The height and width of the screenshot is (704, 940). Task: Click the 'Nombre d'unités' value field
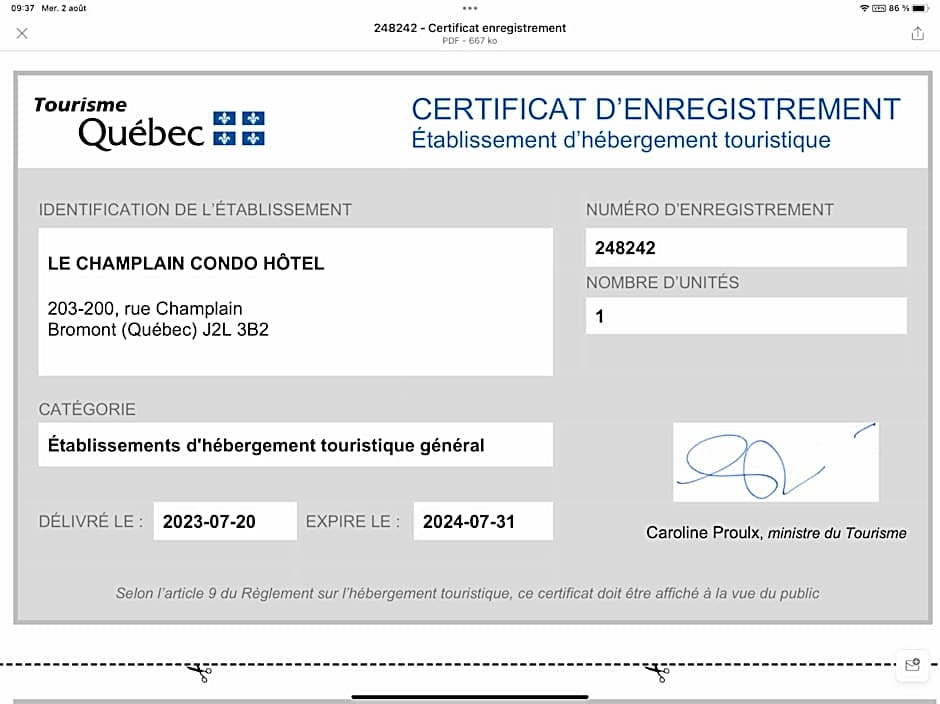746,316
